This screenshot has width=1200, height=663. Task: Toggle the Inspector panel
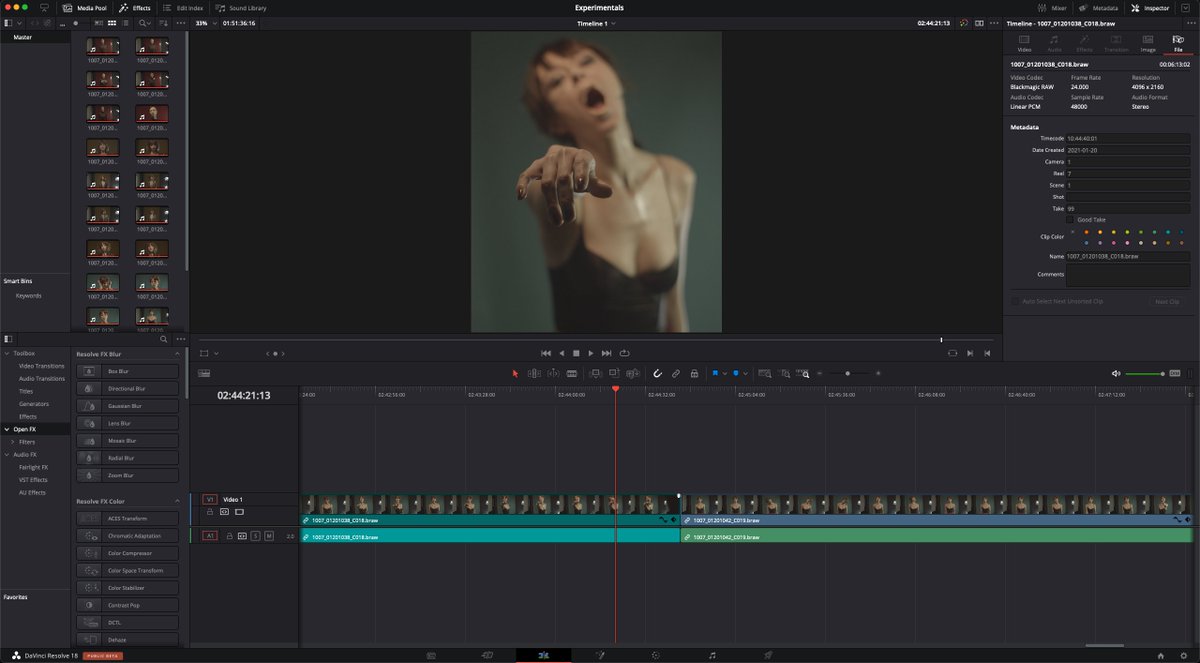[1149, 7]
